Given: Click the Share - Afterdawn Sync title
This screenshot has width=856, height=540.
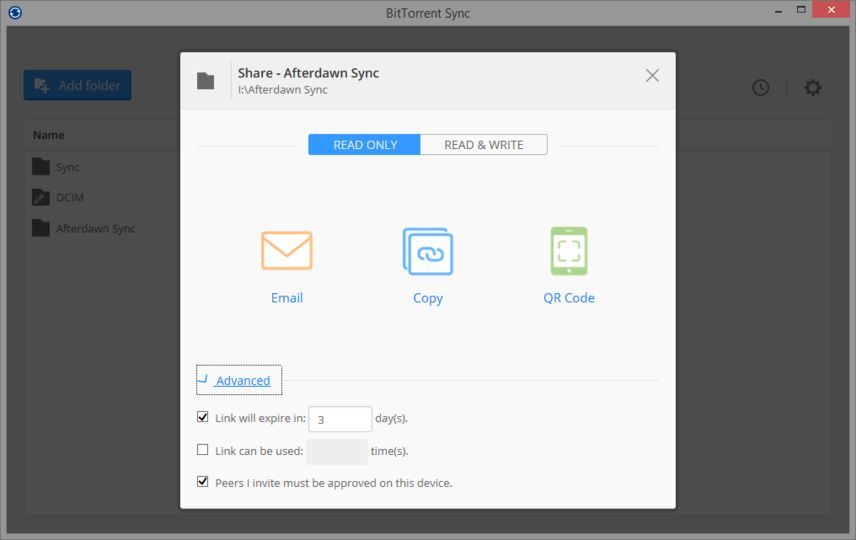Looking at the screenshot, I should 308,73.
